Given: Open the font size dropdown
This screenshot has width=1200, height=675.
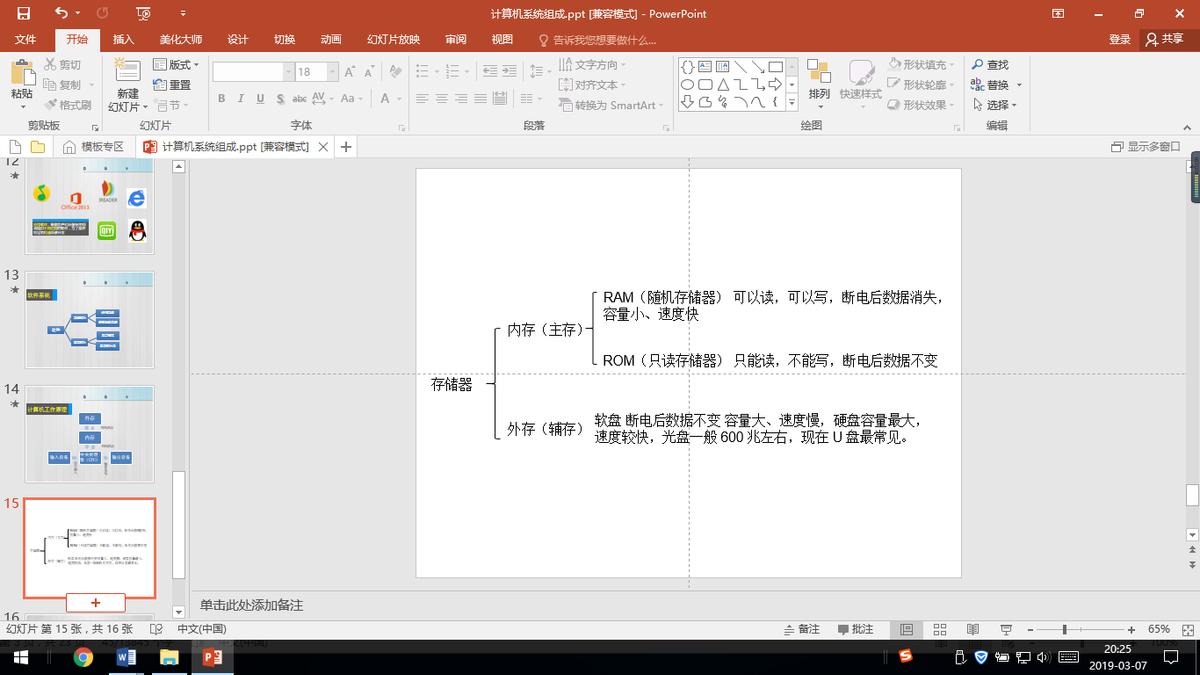Looking at the screenshot, I should (x=330, y=71).
